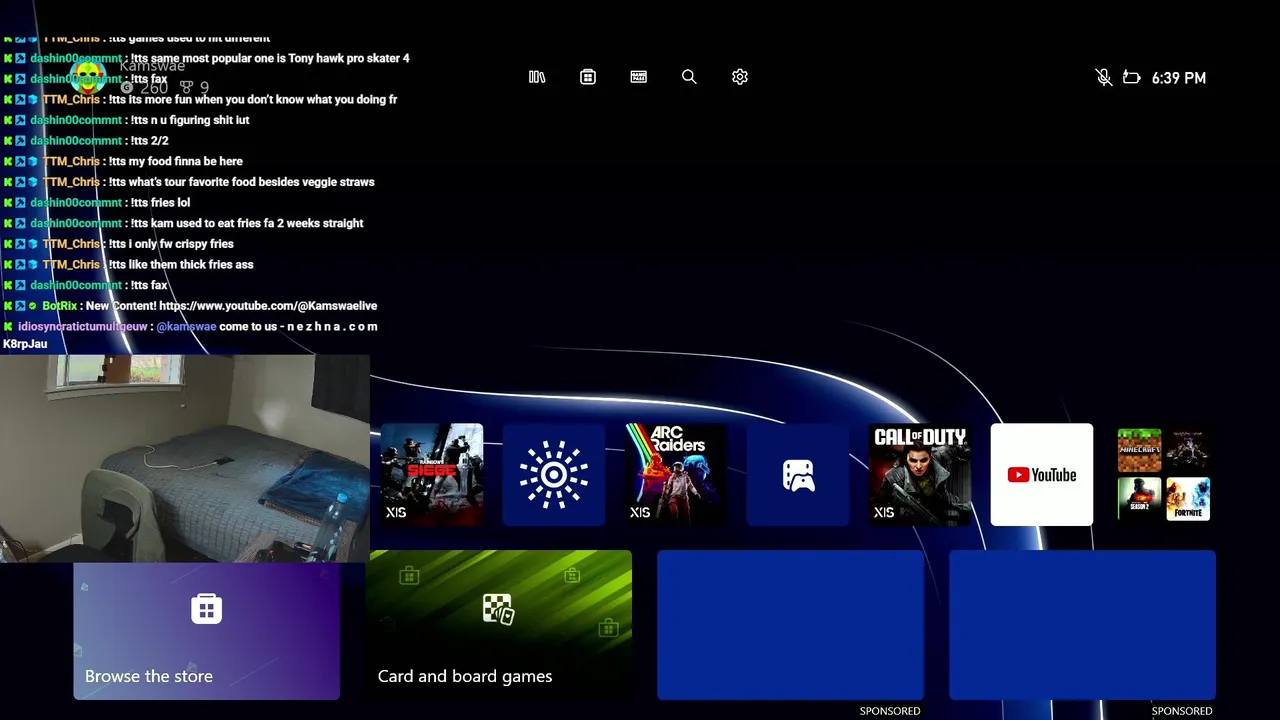The width and height of the screenshot is (1280, 720).
Task: Open the Game Pass icon in top bar
Action: coord(639,77)
